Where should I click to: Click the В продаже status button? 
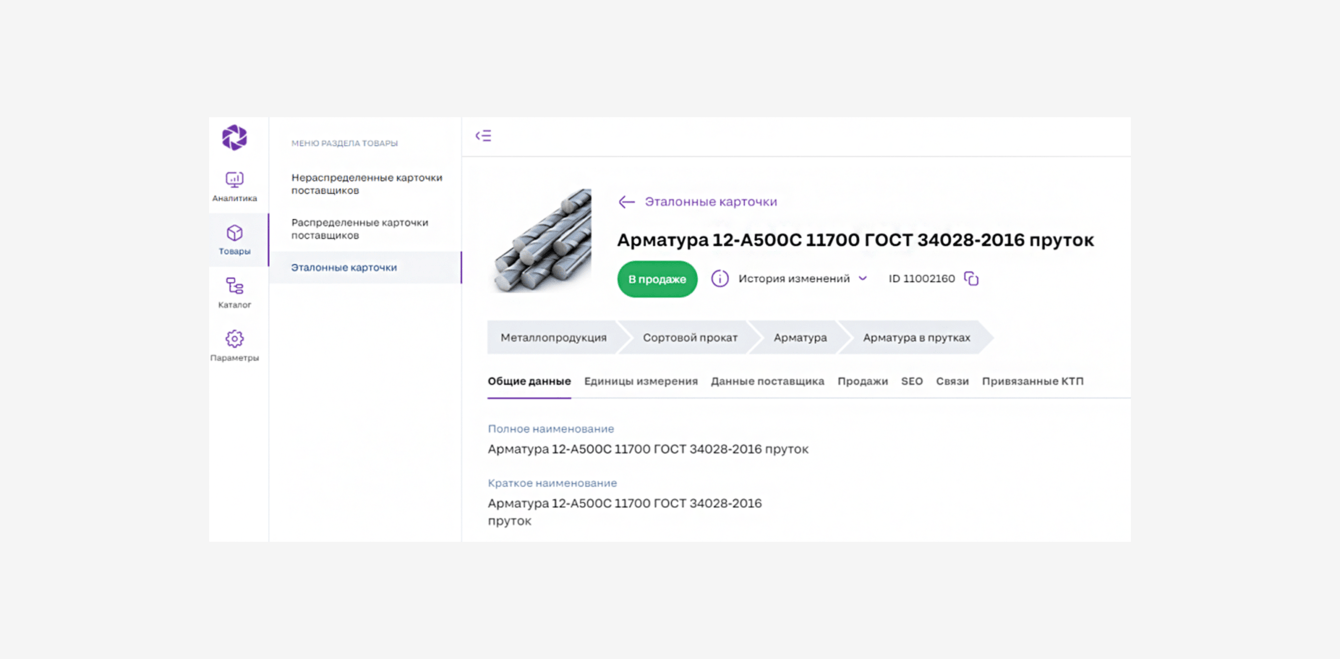pyautogui.click(x=657, y=279)
